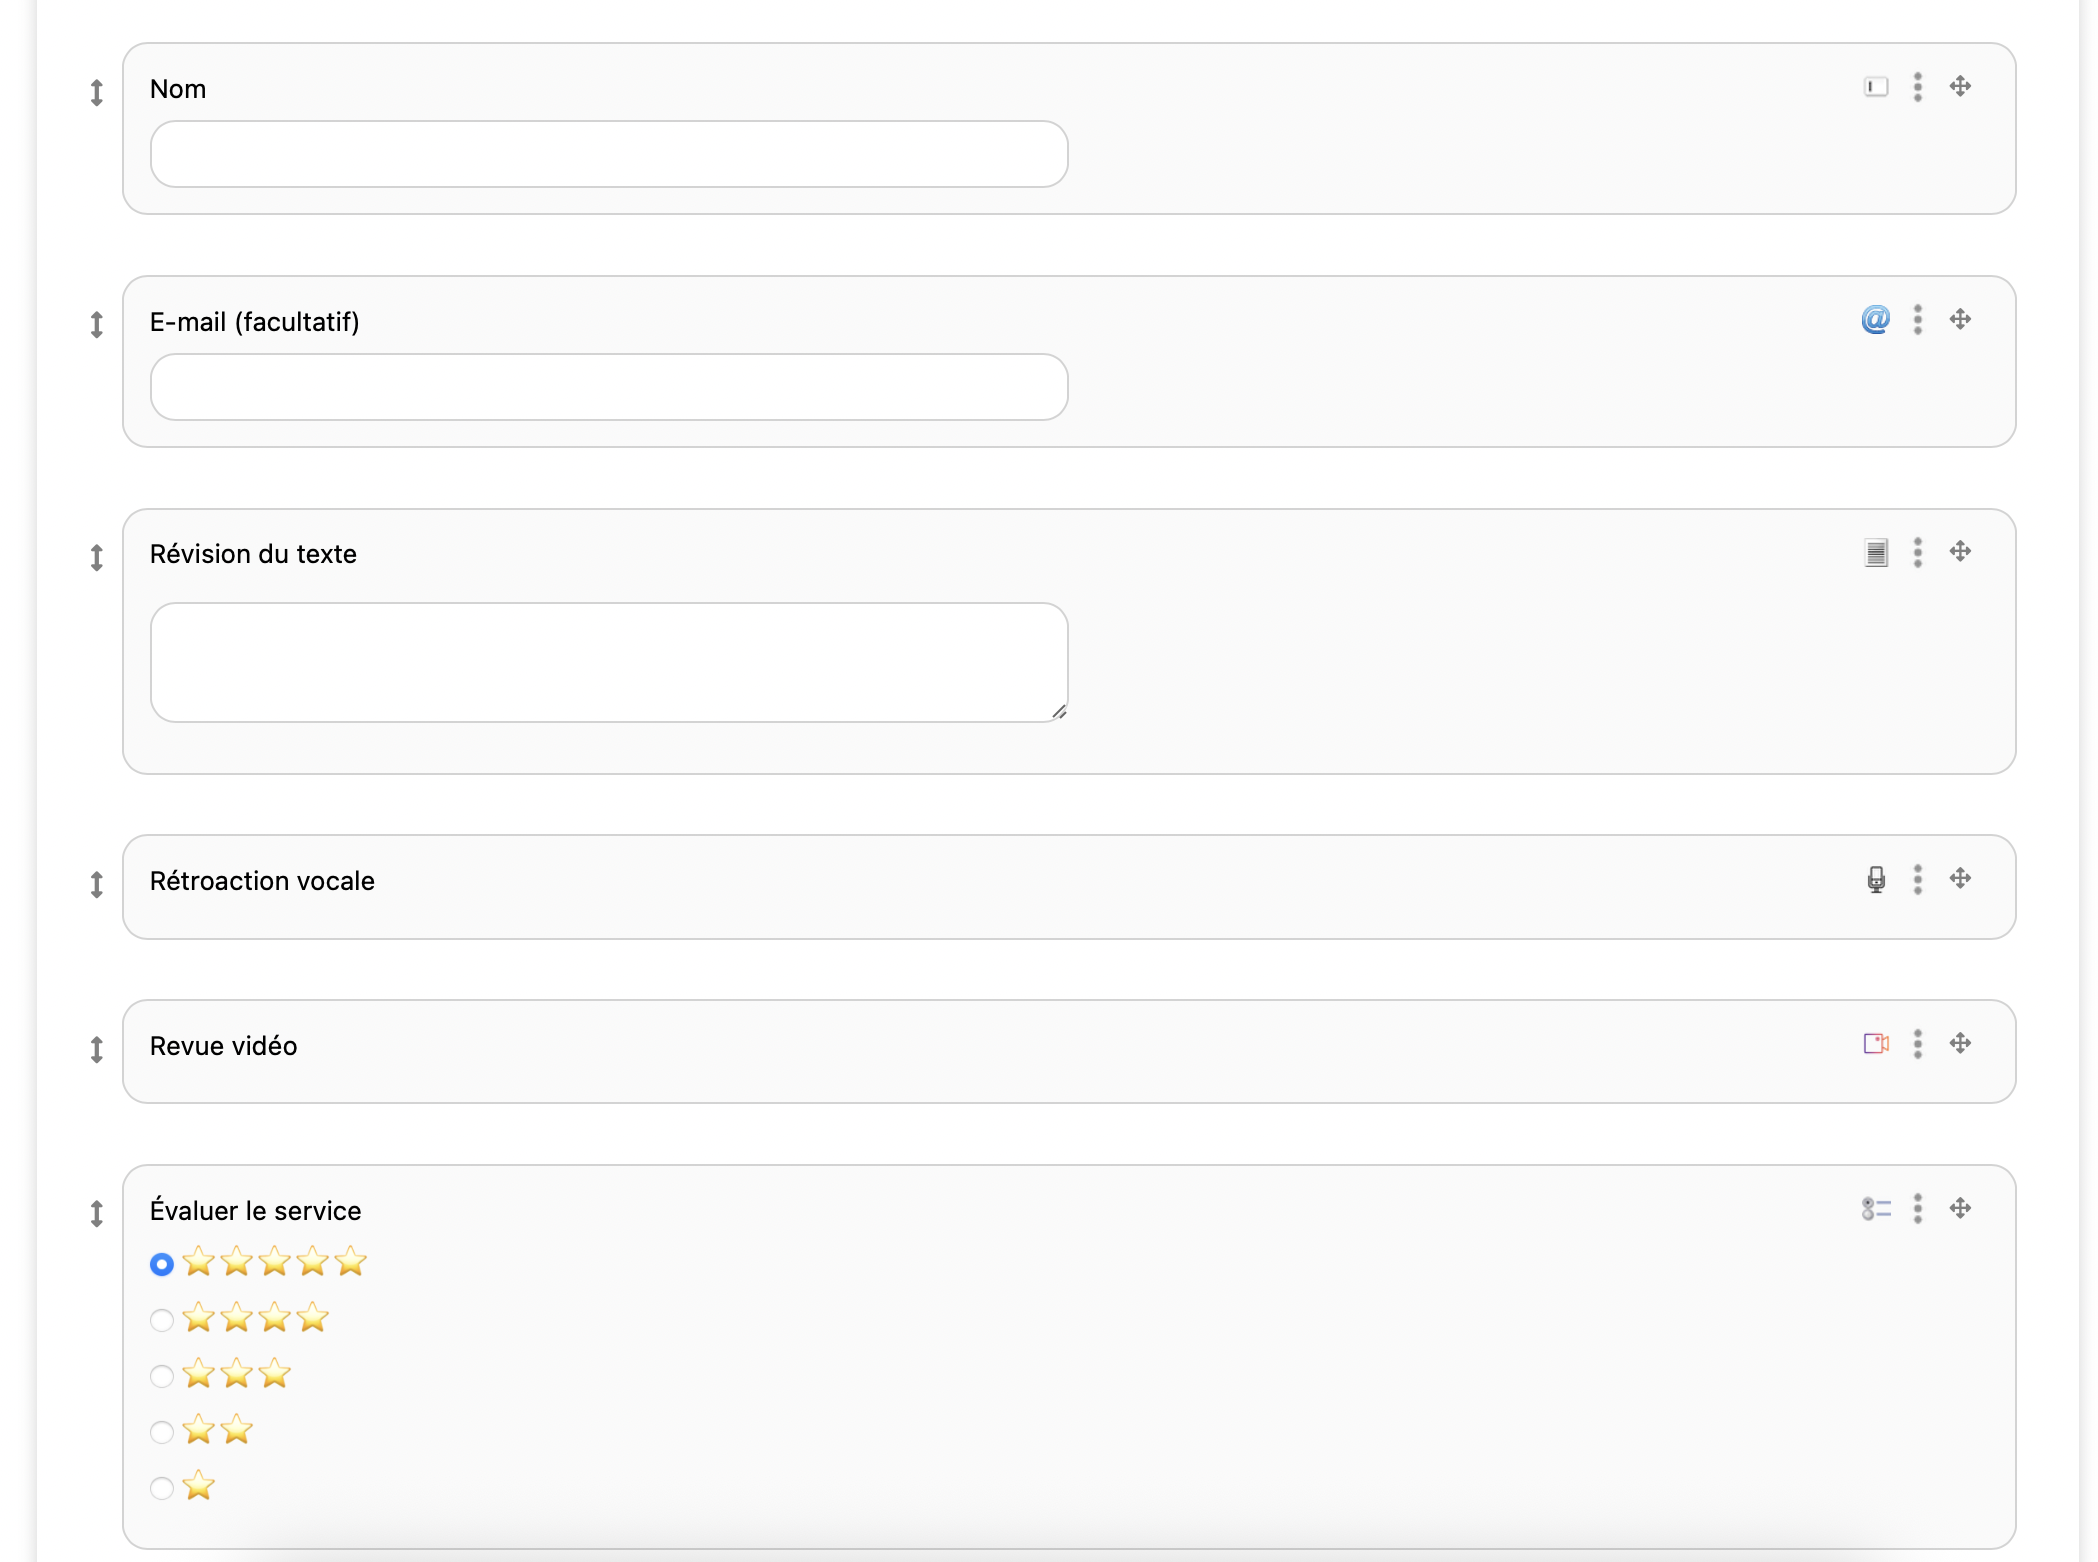Click the radio list icon on Évaluer le service
The width and height of the screenshot is (2098, 1562).
(x=1876, y=1209)
